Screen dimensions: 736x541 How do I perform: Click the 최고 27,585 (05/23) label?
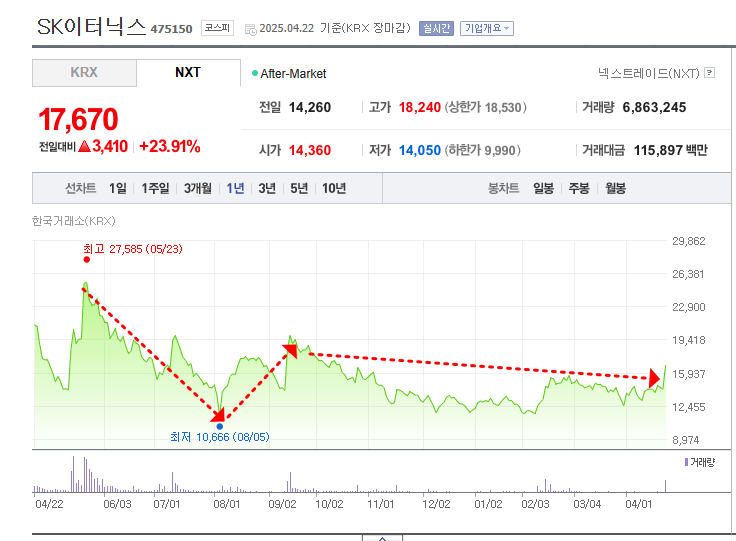[x=133, y=249]
